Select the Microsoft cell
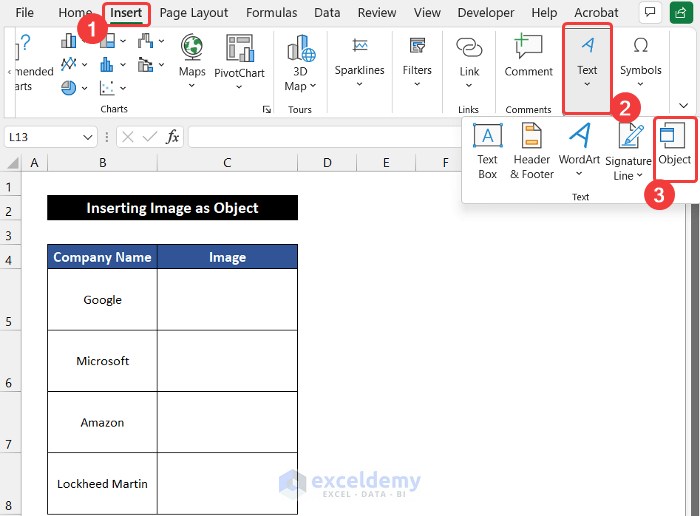The height and width of the screenshot is (516, 700). (102, 361)
